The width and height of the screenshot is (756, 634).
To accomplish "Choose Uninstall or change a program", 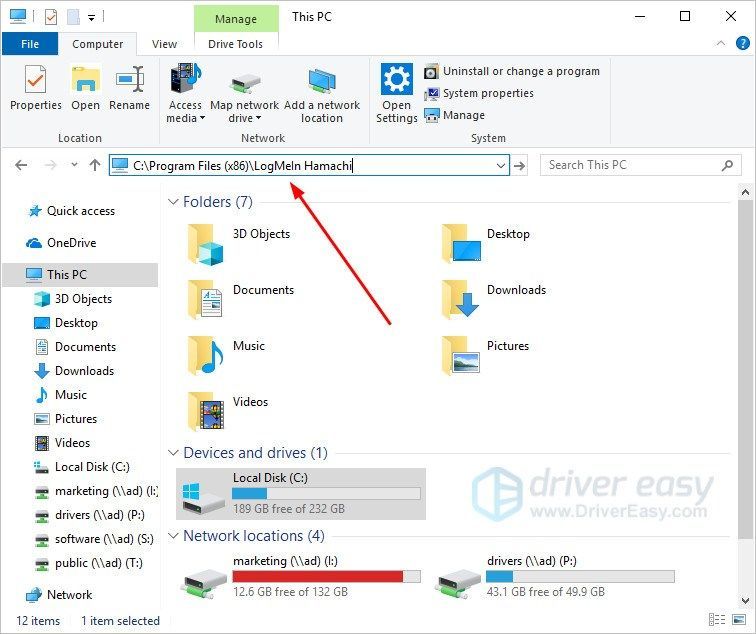I will coord(512,71).
